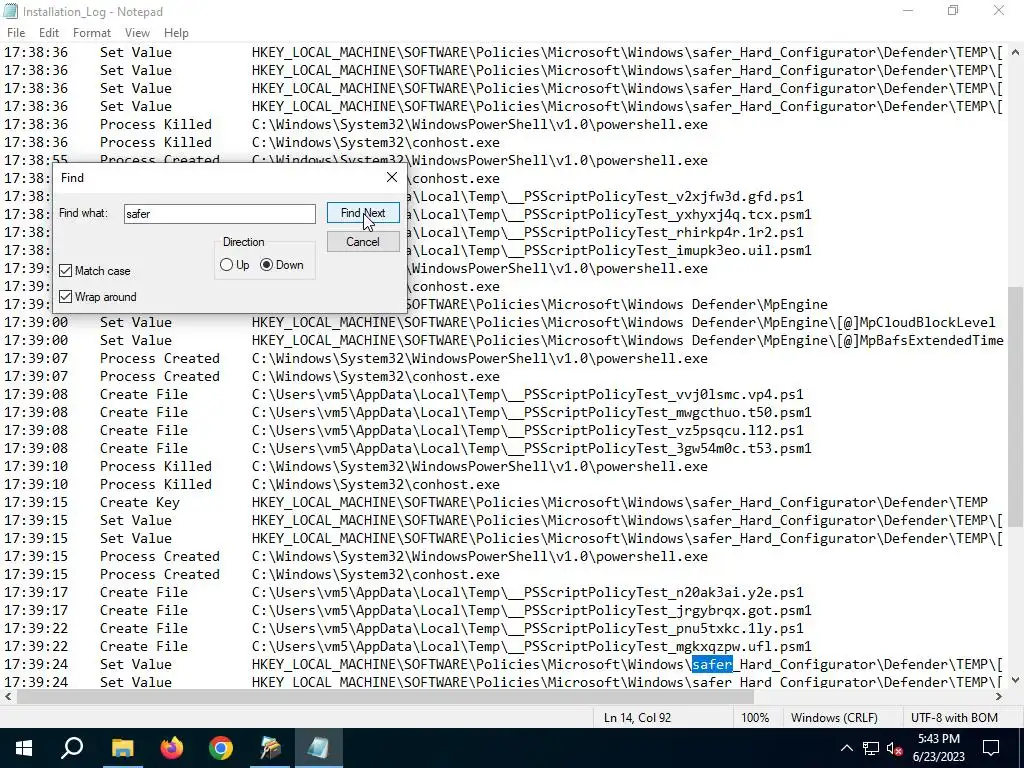
Task: Cancel the Find dialog
Action: point(363,242)
